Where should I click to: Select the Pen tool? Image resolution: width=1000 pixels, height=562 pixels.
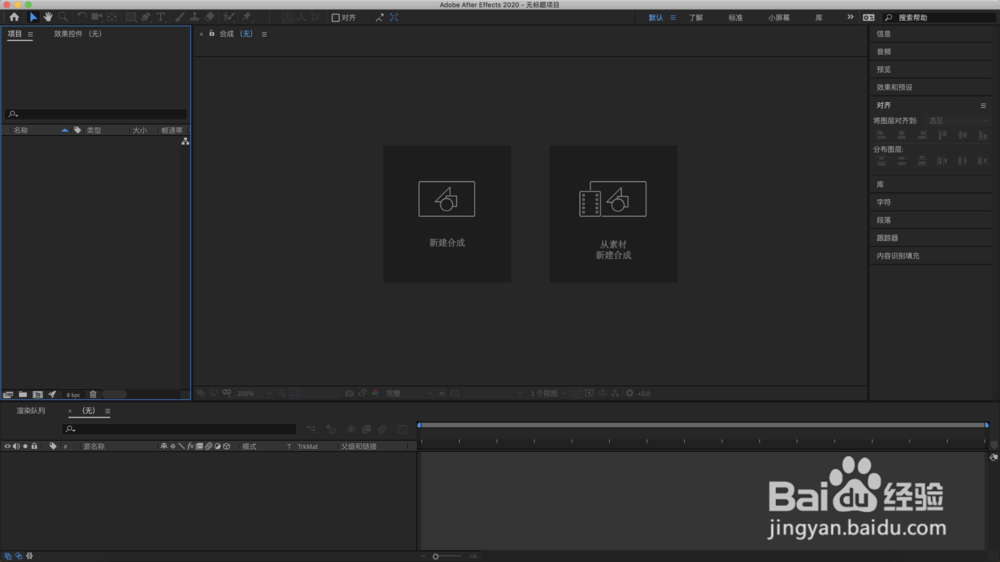[146, 17]
